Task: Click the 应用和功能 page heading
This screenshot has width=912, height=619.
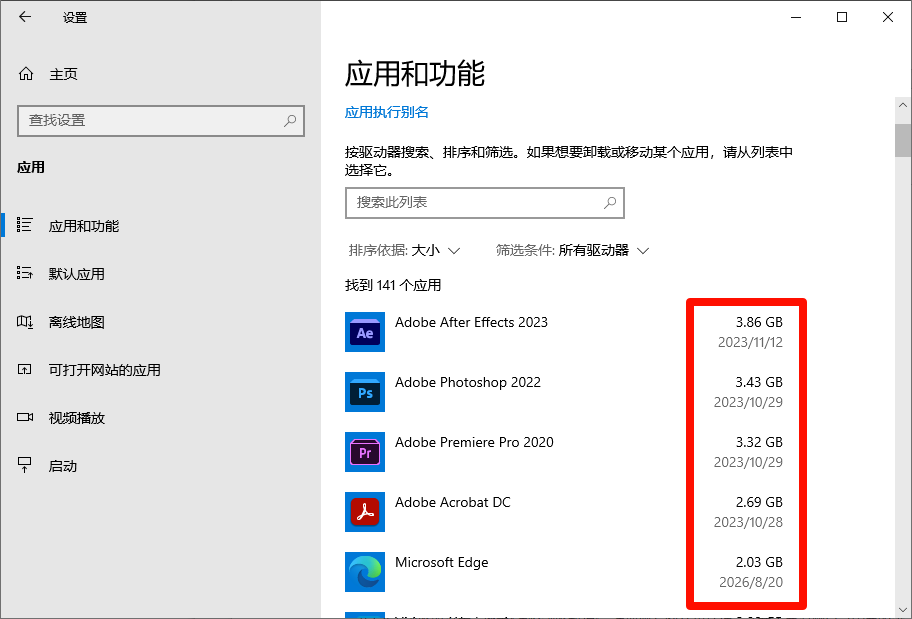Action: 415,74
